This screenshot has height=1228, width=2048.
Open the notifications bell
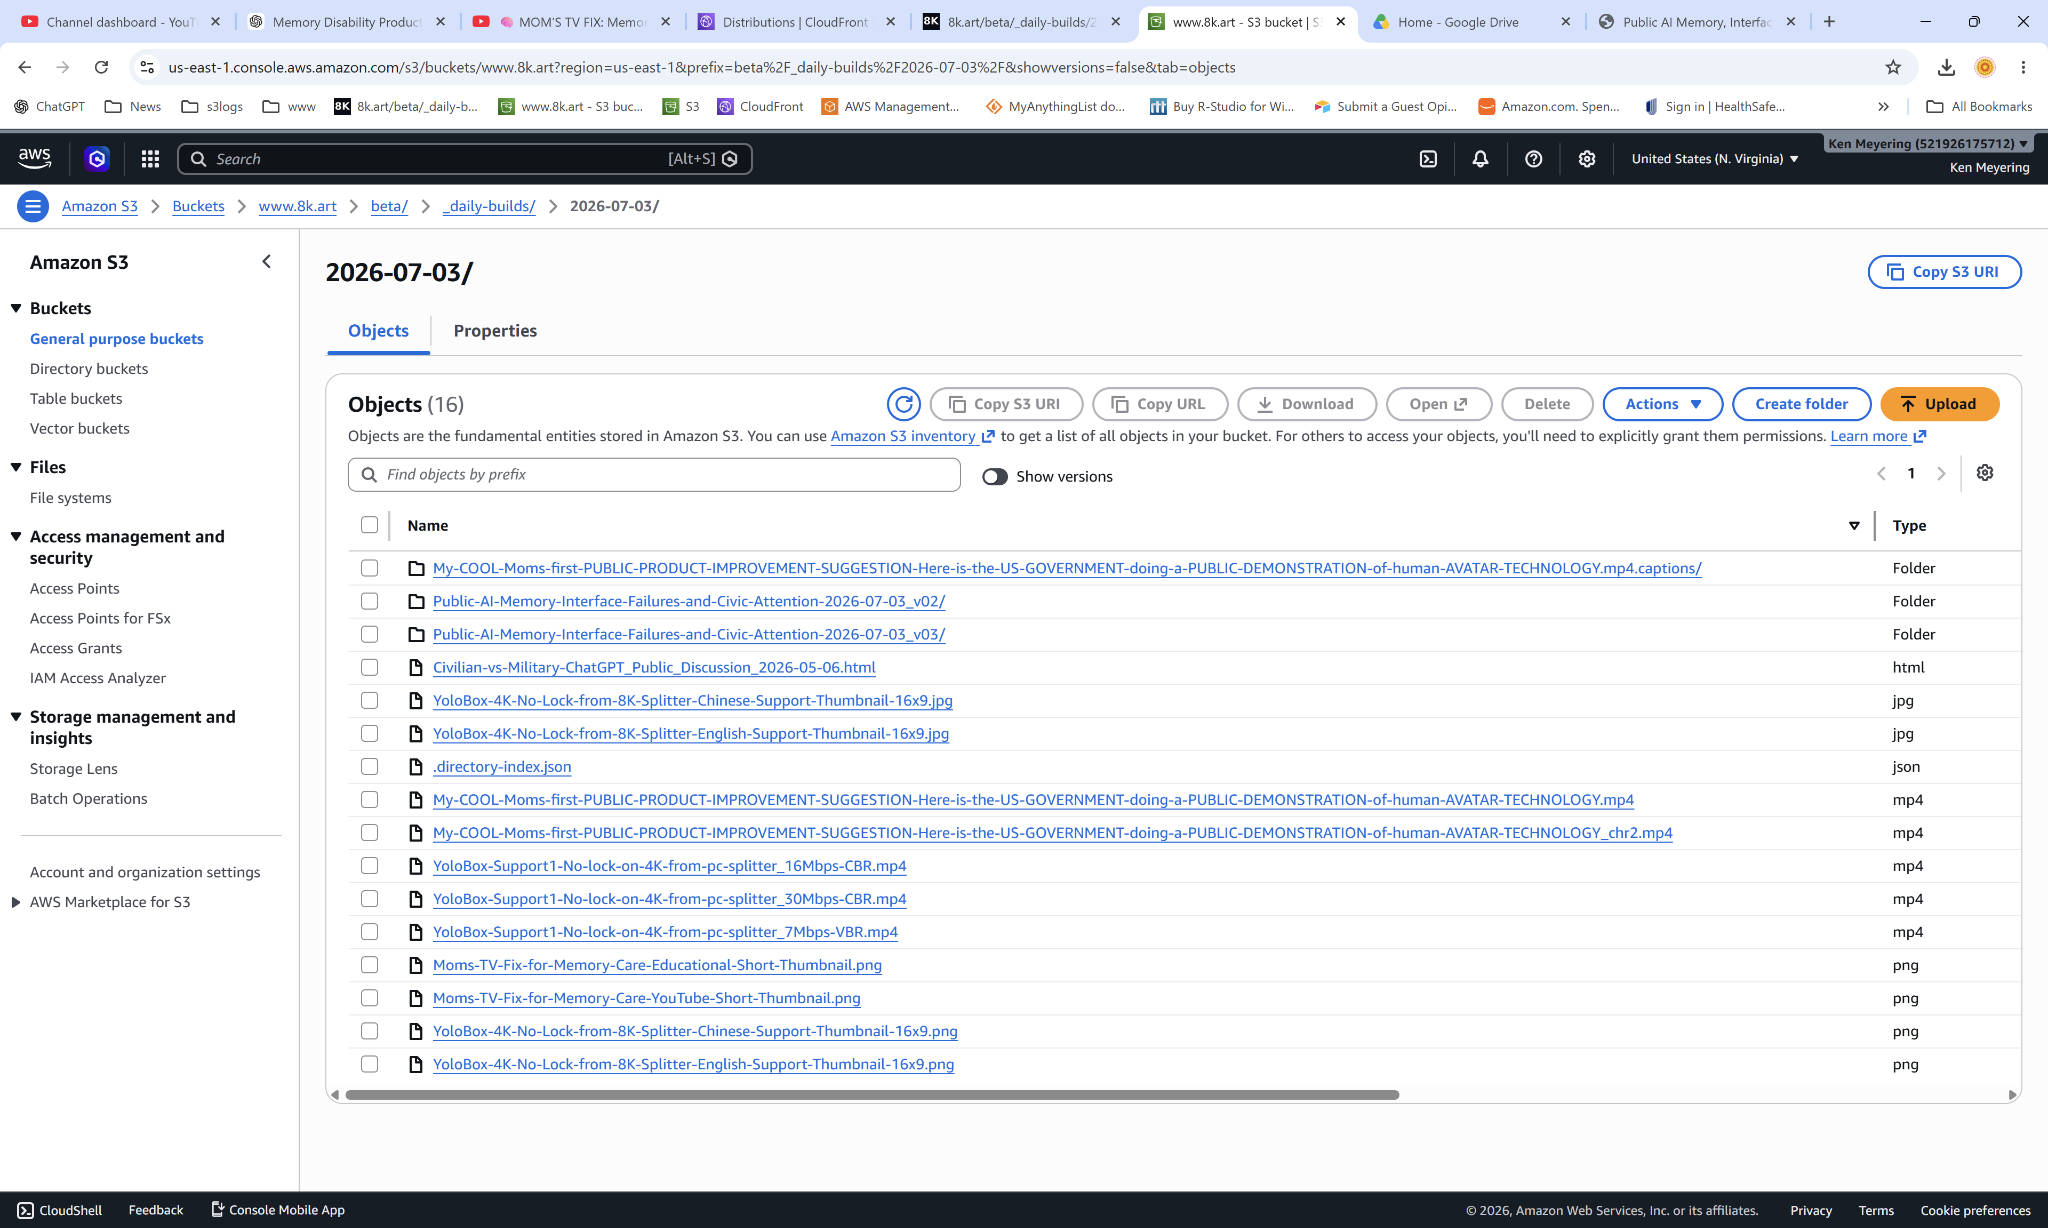coord(1481,158)
